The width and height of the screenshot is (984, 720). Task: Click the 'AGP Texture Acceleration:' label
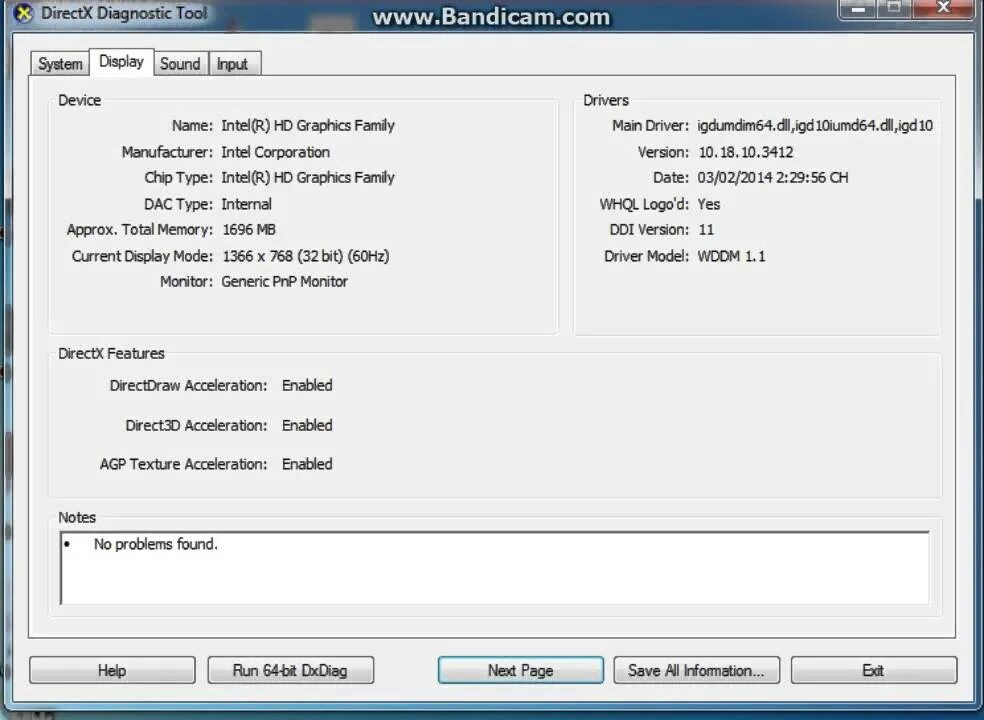pos(183,465)
